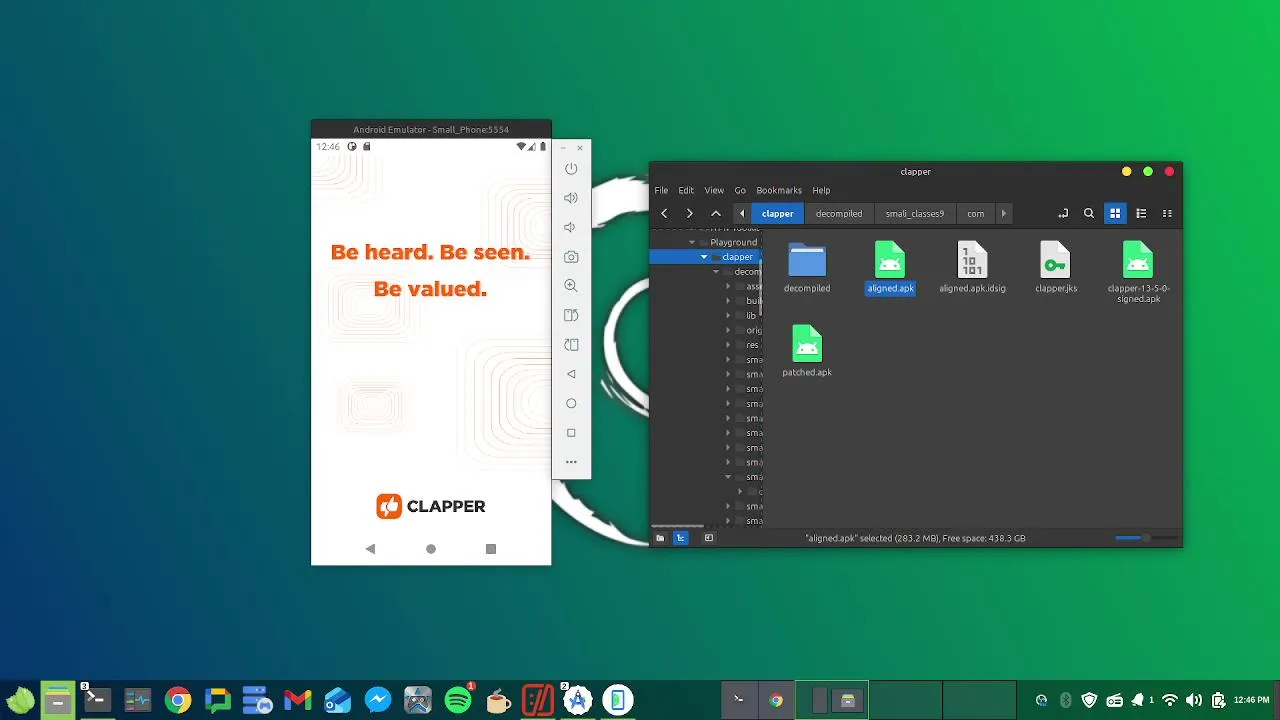Go up to parent folder

716,213
